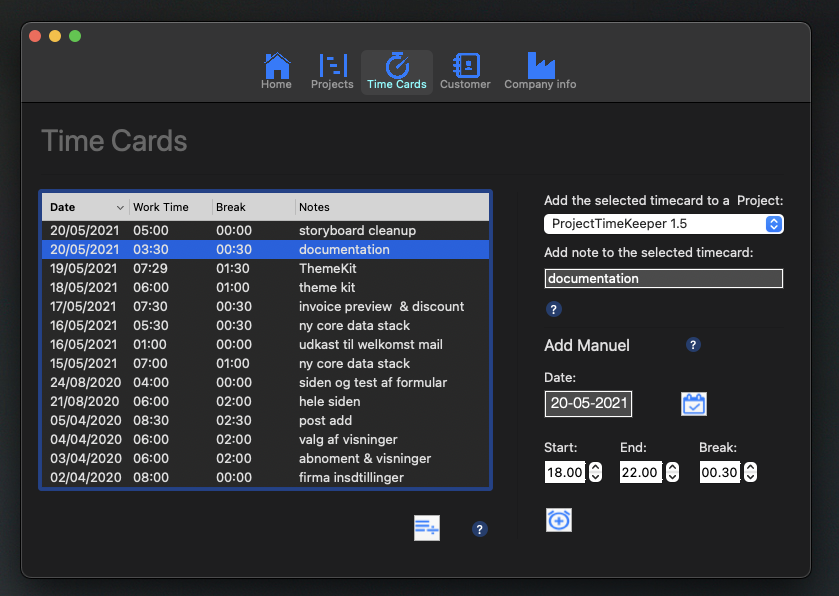Open the Customer section
Image resolution: width=839 pixels, height=596 pixels.
click(465, 72)
